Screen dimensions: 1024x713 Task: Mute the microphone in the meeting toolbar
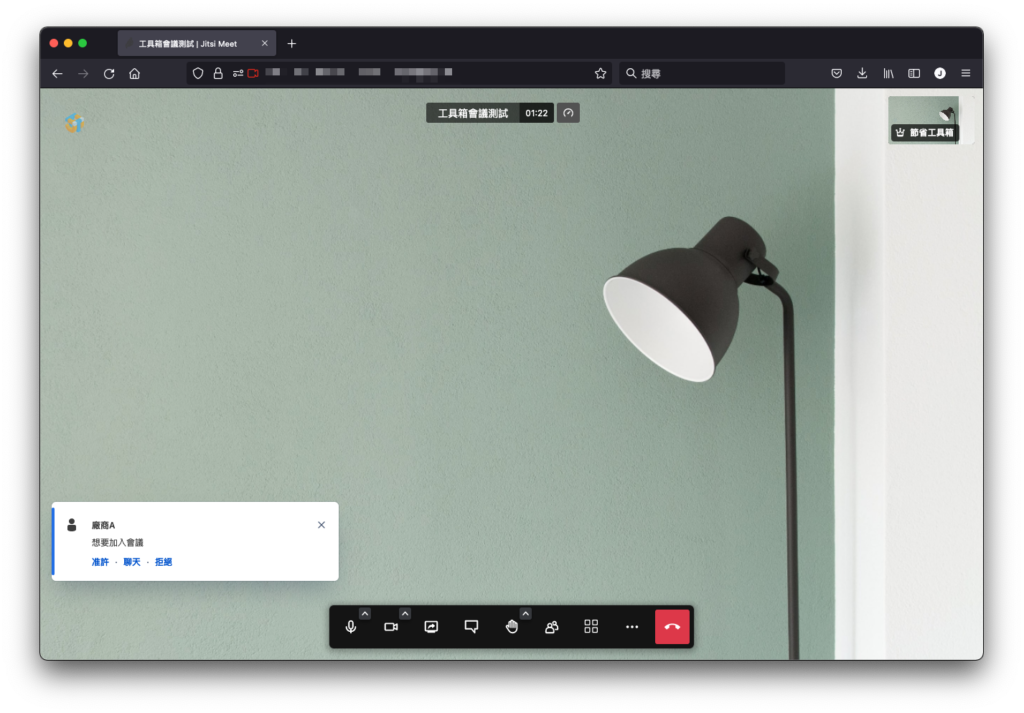pos(351,627)
